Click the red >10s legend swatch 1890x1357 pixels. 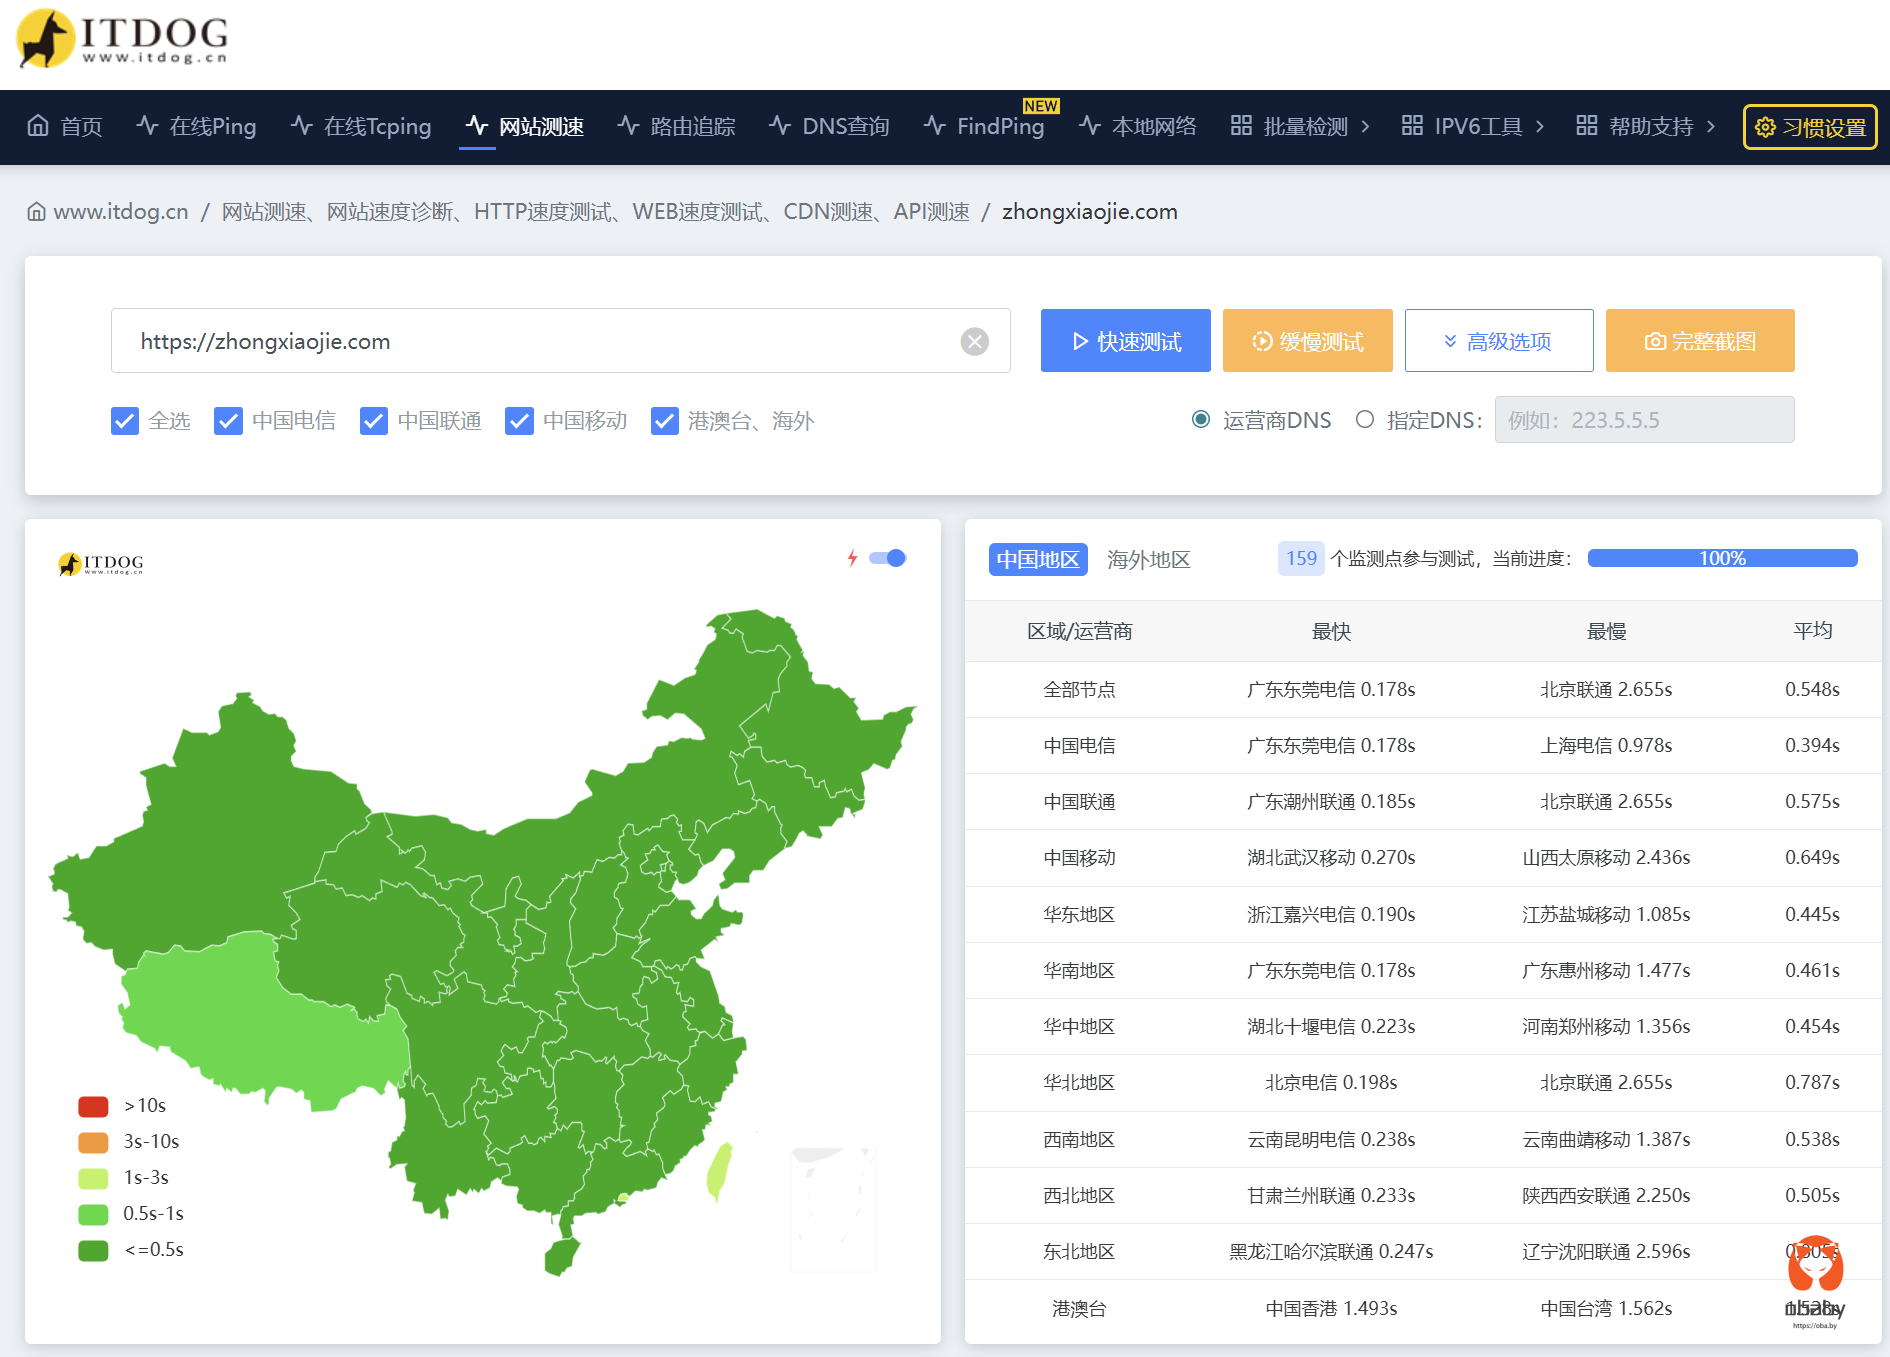(93, 1106)
